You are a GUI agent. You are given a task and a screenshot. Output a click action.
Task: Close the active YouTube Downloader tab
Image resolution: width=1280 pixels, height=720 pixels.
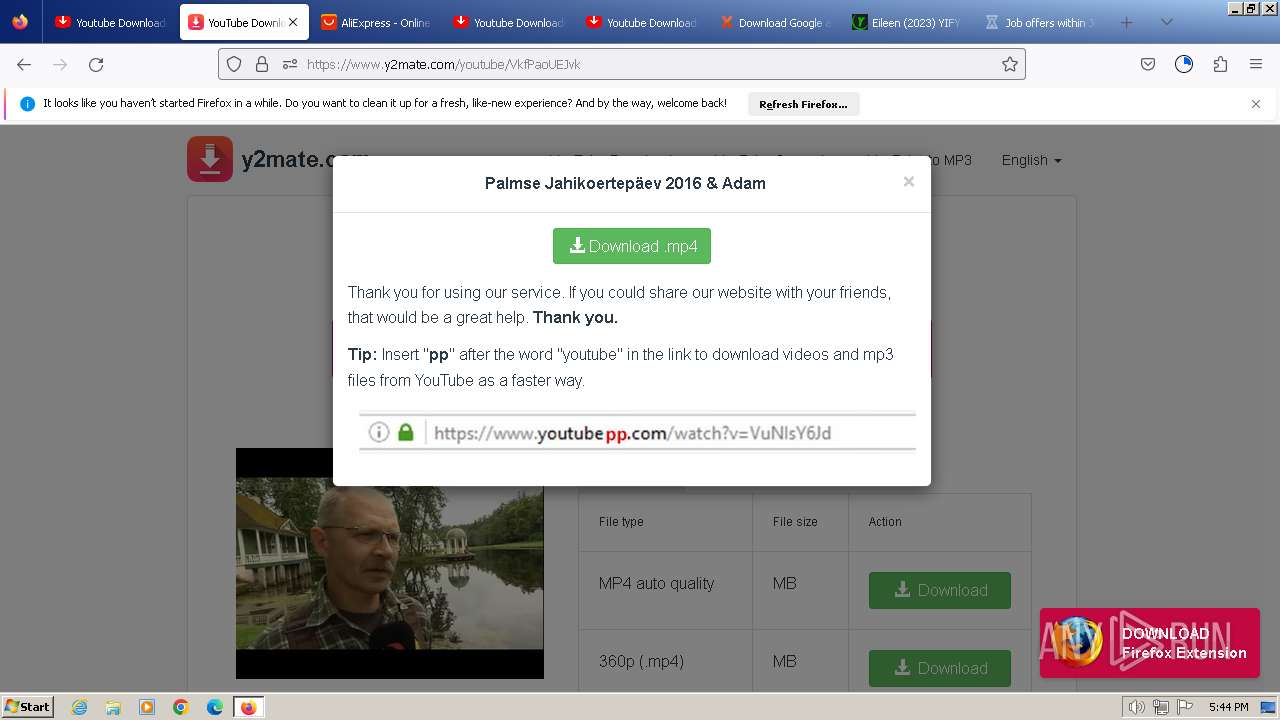point(293,22)
